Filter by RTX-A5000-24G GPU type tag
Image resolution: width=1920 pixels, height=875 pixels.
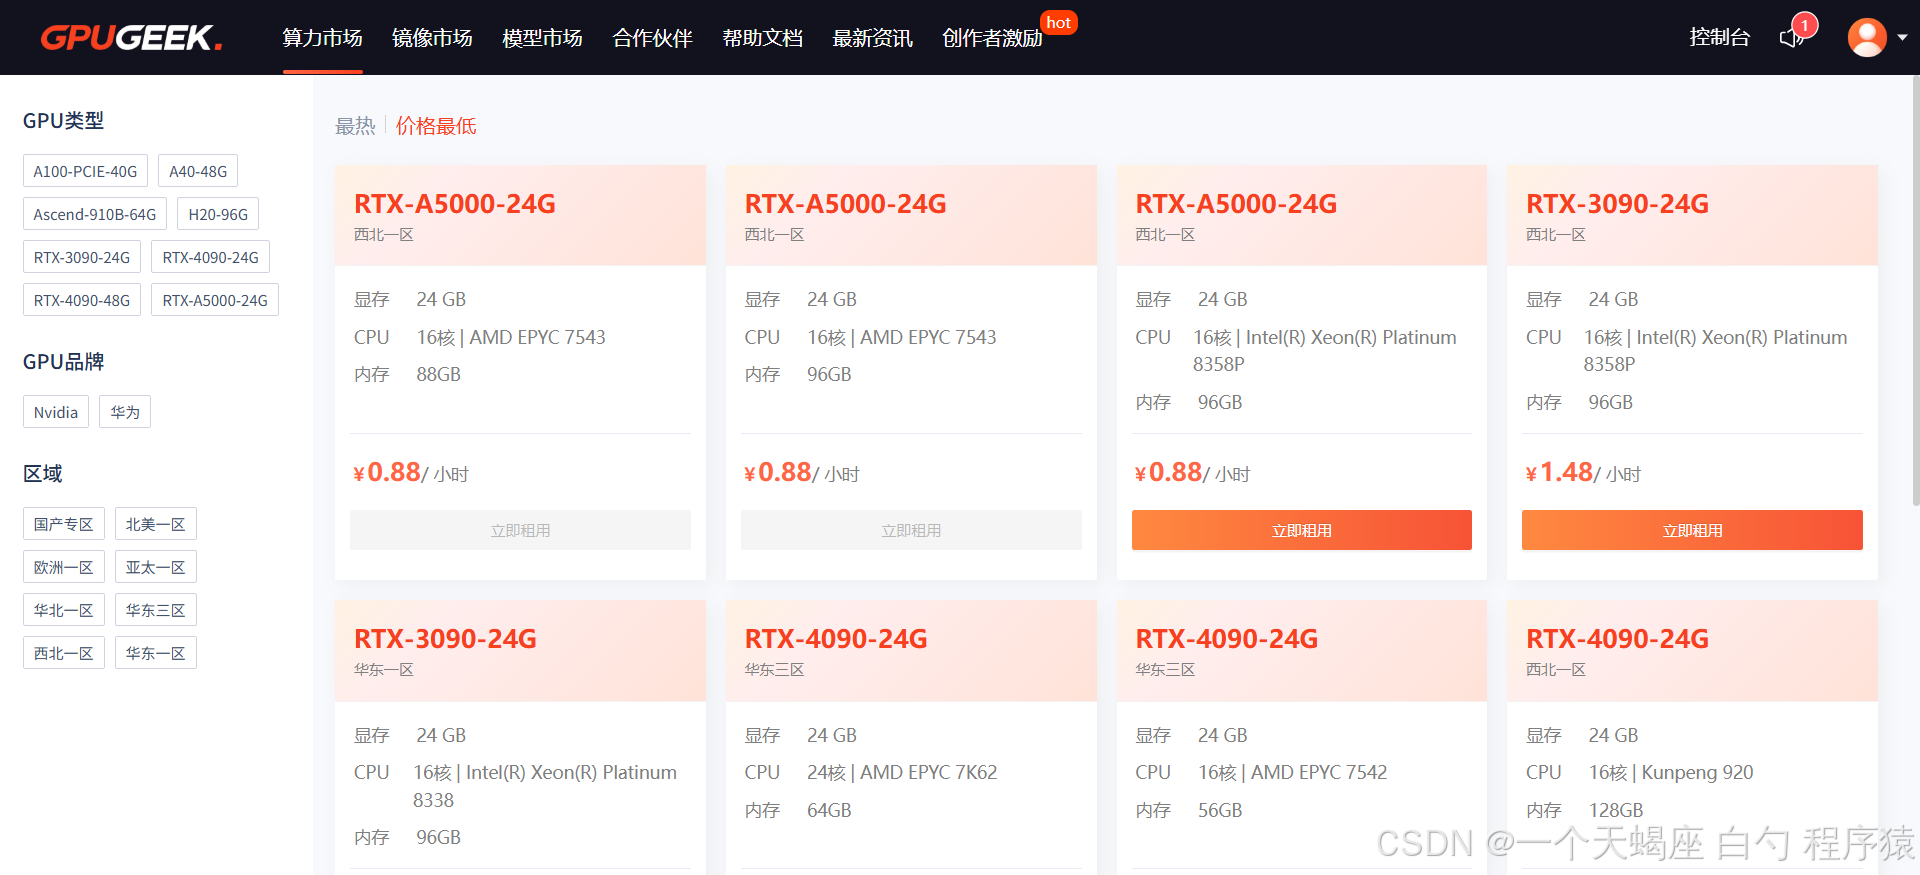pos(215,300)
